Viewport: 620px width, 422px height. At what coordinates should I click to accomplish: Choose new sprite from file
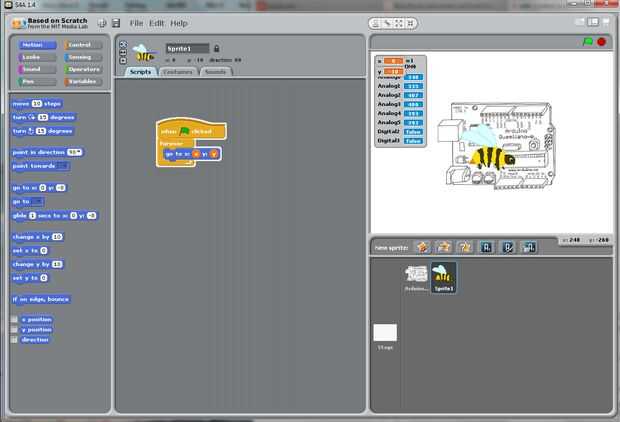point(444,248)
